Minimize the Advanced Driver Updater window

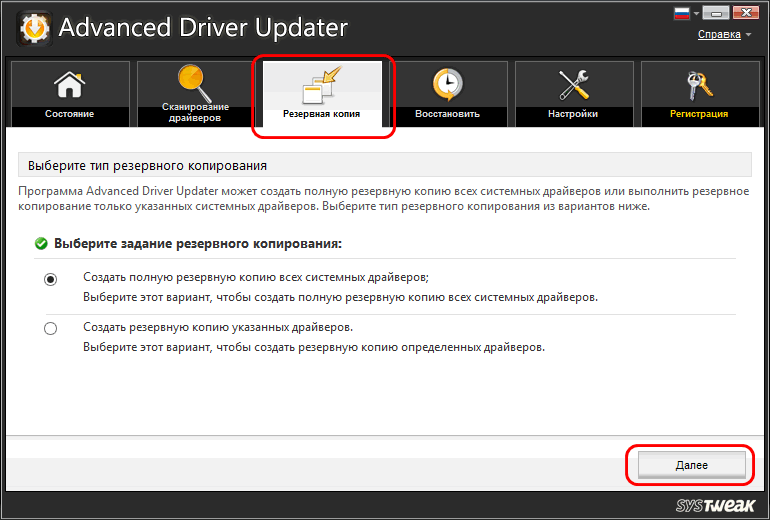pyautogui.click(x=717, y=13)
